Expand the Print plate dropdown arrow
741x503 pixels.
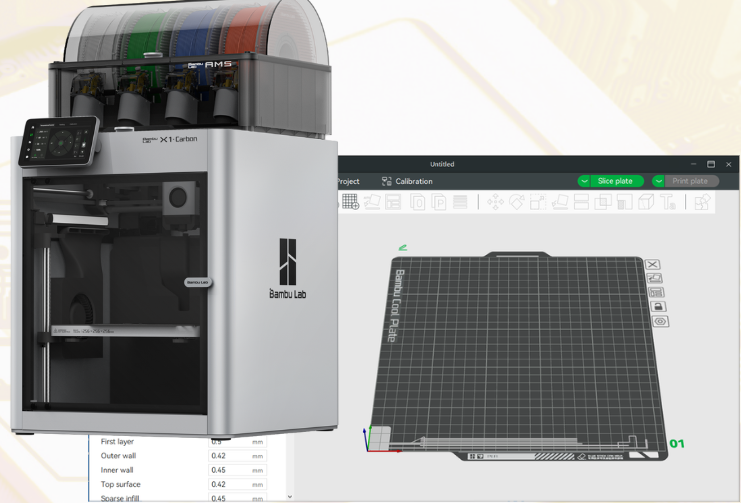point(659,181)
